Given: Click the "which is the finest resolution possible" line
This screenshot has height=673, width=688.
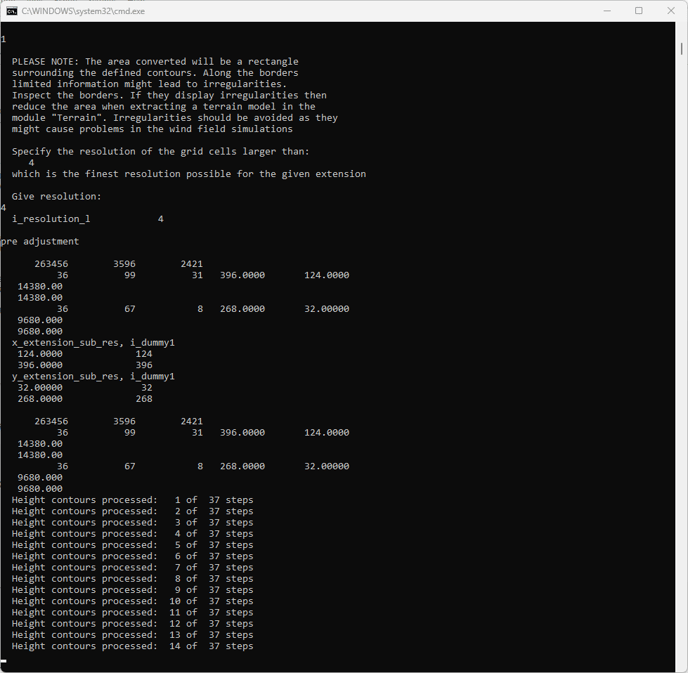Looking at the screenshot, I should tap(188, 174).
